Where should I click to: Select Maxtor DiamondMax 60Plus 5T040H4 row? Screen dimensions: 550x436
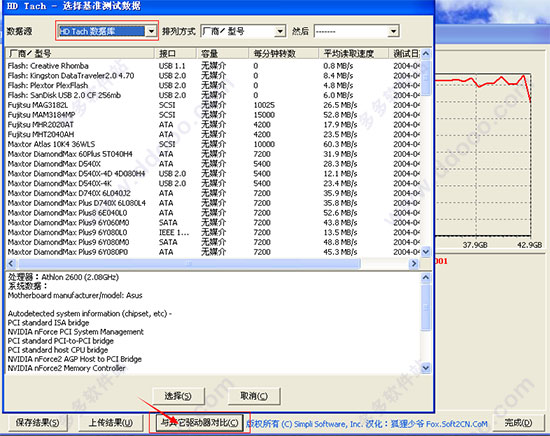pos(213,154)
